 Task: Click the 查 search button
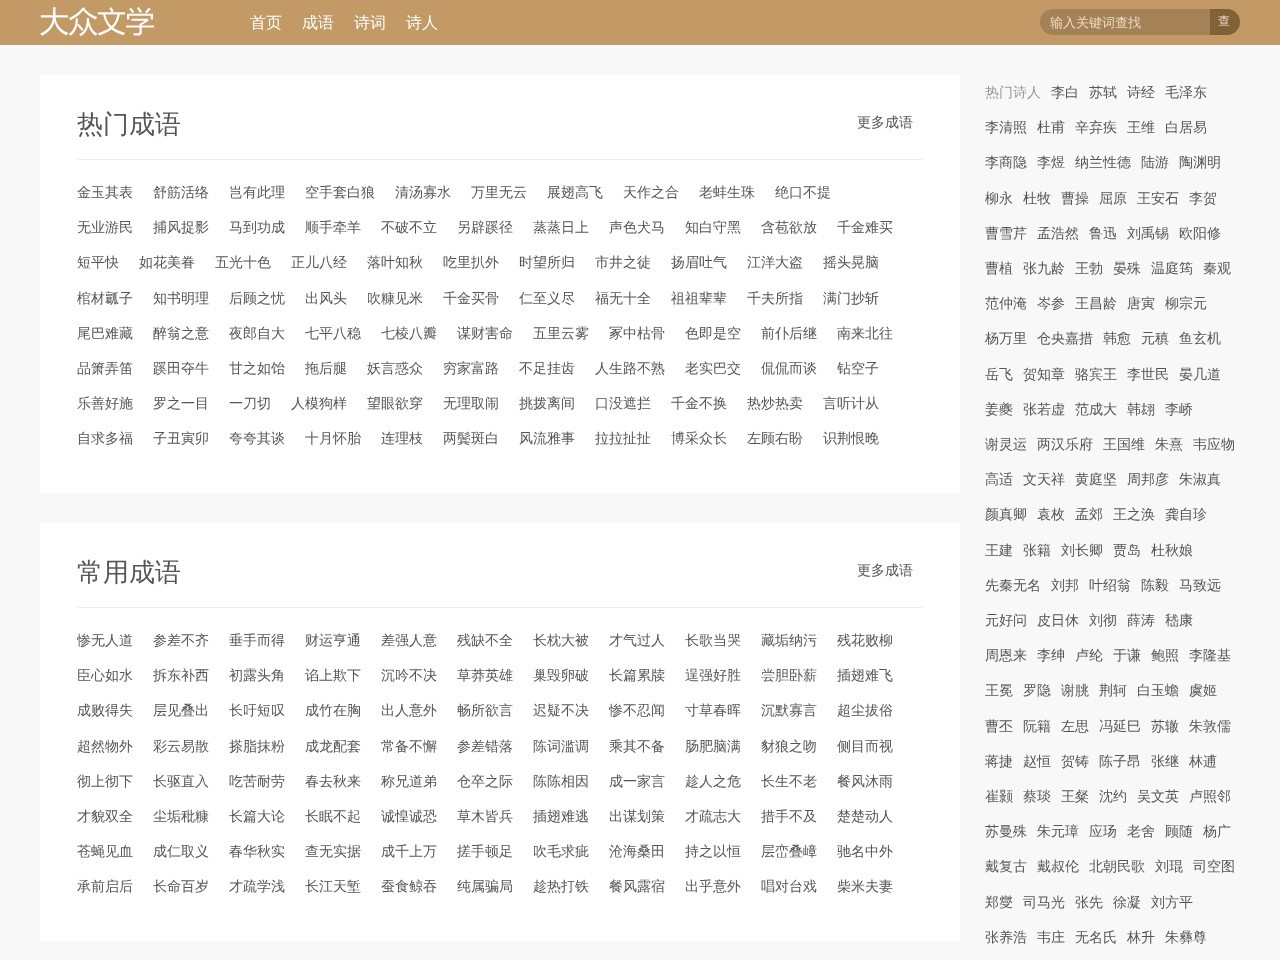[x=1224, y=22]
